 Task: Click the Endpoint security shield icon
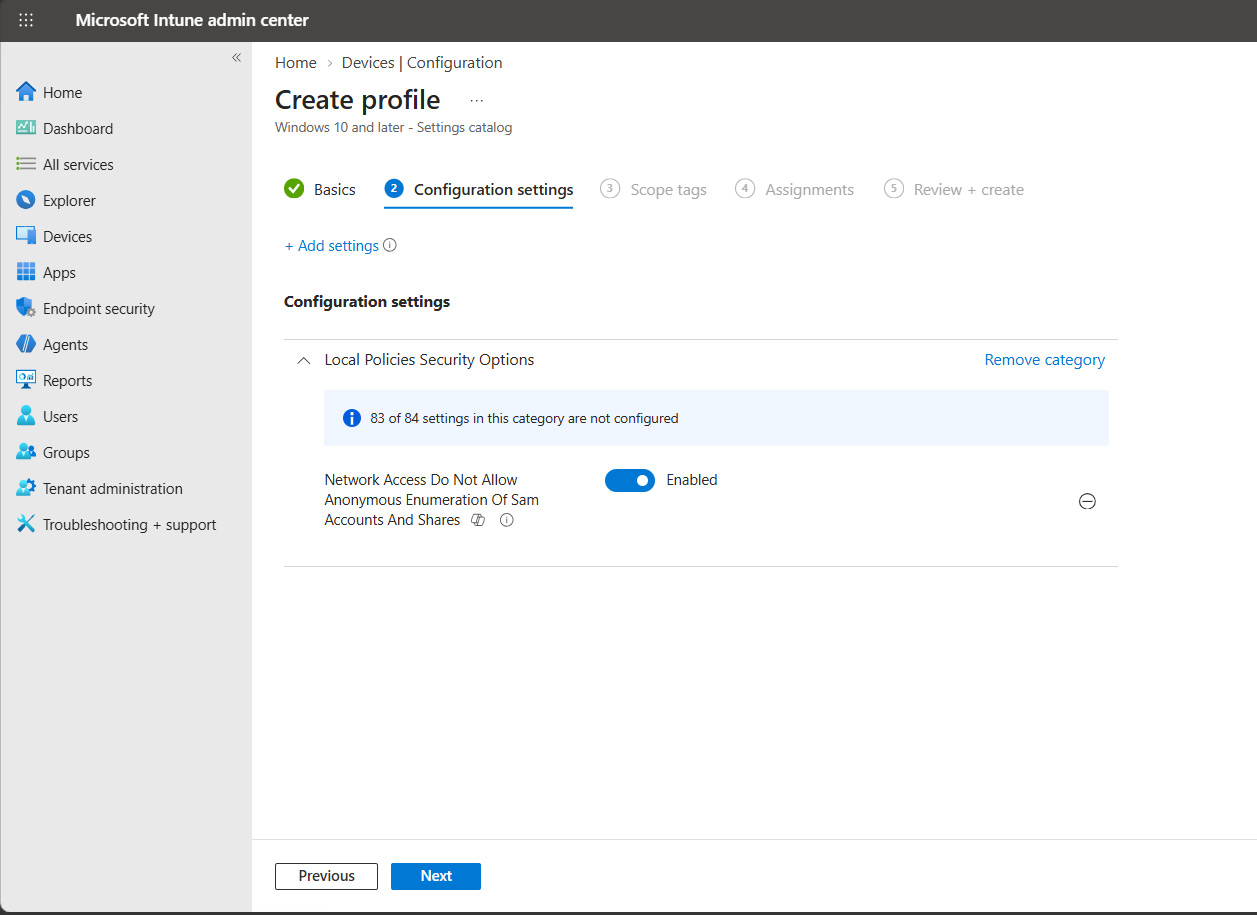[x=26, y=308]
